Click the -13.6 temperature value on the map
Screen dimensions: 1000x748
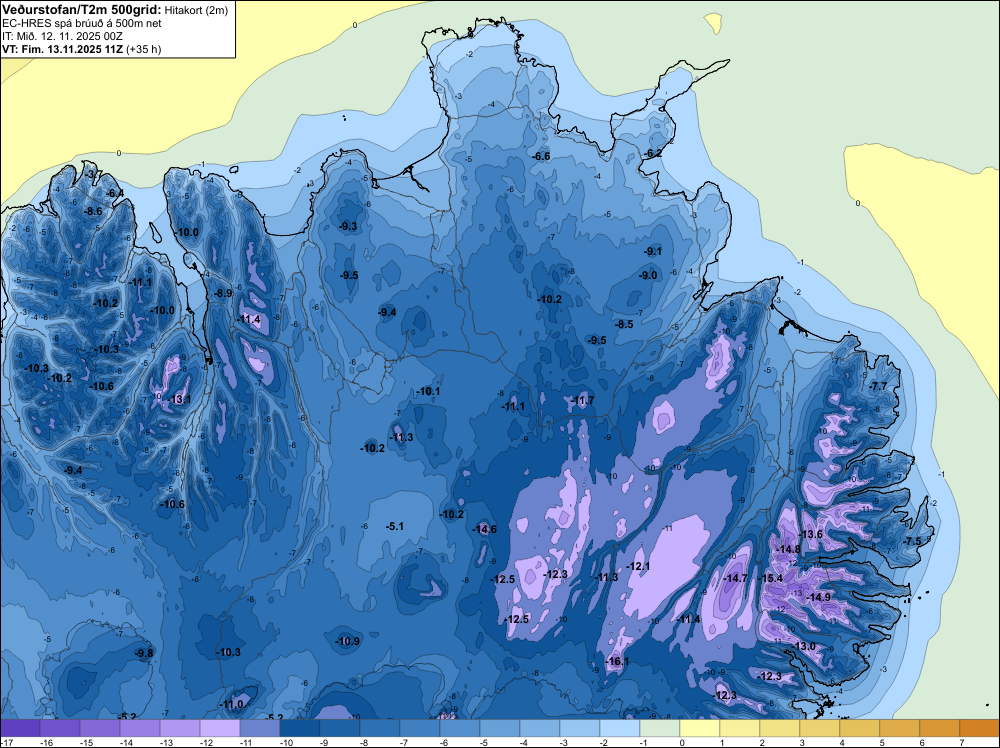point(811,534)
